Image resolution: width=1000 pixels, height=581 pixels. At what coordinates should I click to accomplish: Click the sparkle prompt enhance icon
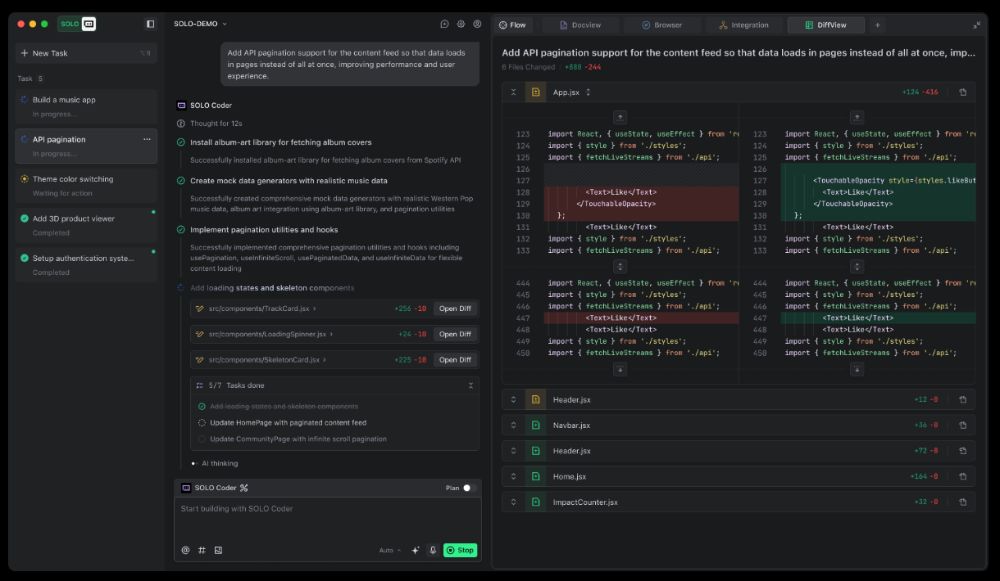(x=416, y=550)
